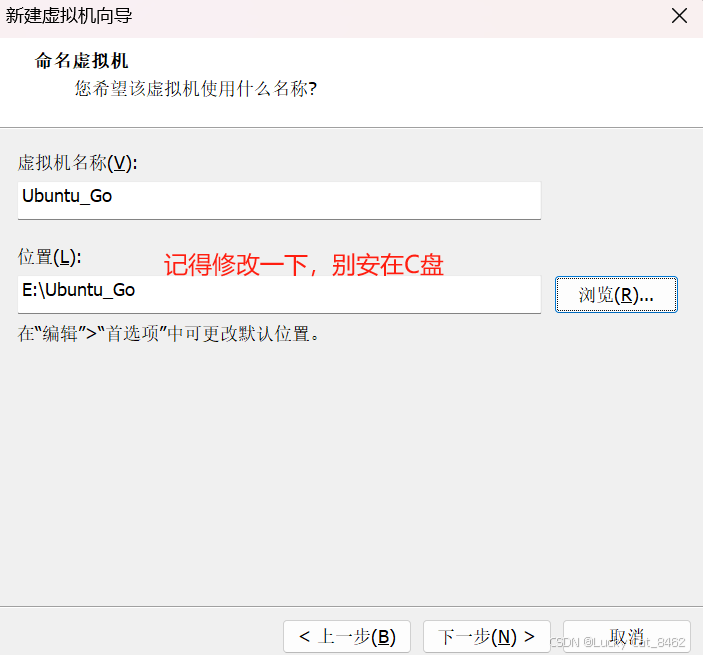
Task: Click the 位置(L): label
Action: click(x=50, y=257)
